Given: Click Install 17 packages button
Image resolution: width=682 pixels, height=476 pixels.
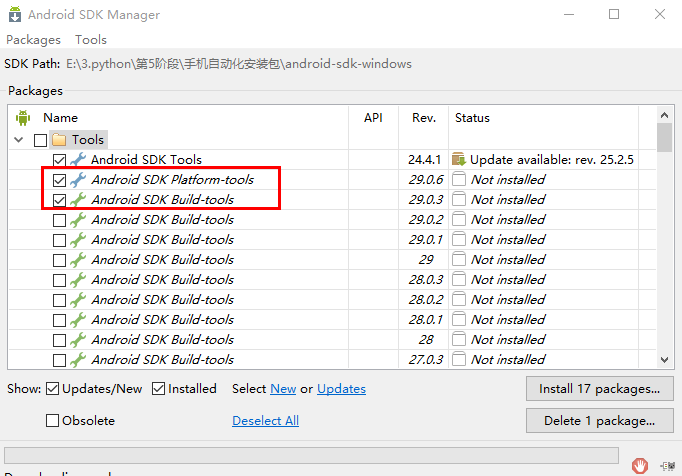Looking at the screenshot, I should (x=600, y=389).
